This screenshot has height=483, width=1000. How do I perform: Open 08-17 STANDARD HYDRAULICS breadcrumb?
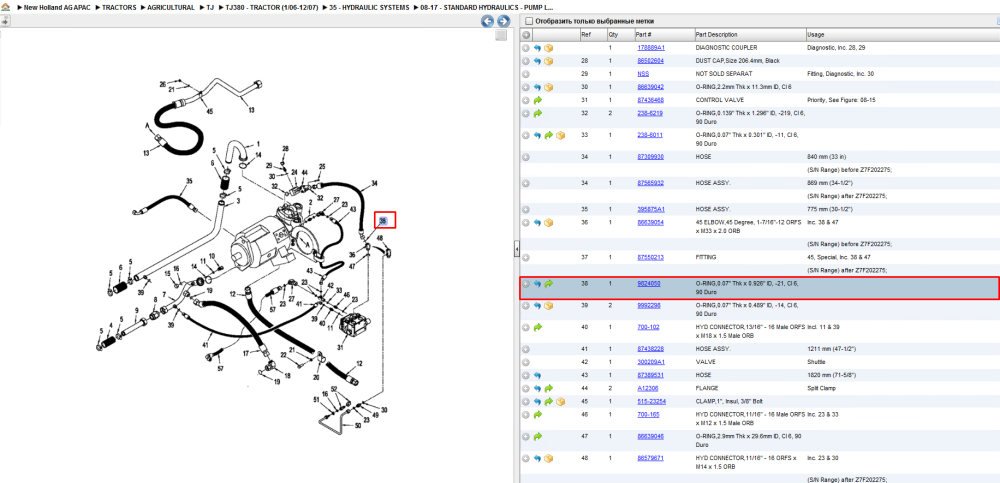[487, 8]
